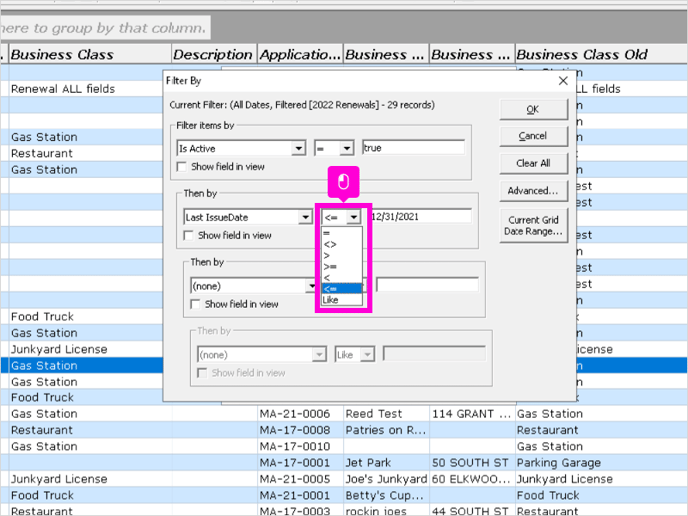Click the 50 SOUTH ST cell
The image size is (688, 516).
tap(472, 462)
